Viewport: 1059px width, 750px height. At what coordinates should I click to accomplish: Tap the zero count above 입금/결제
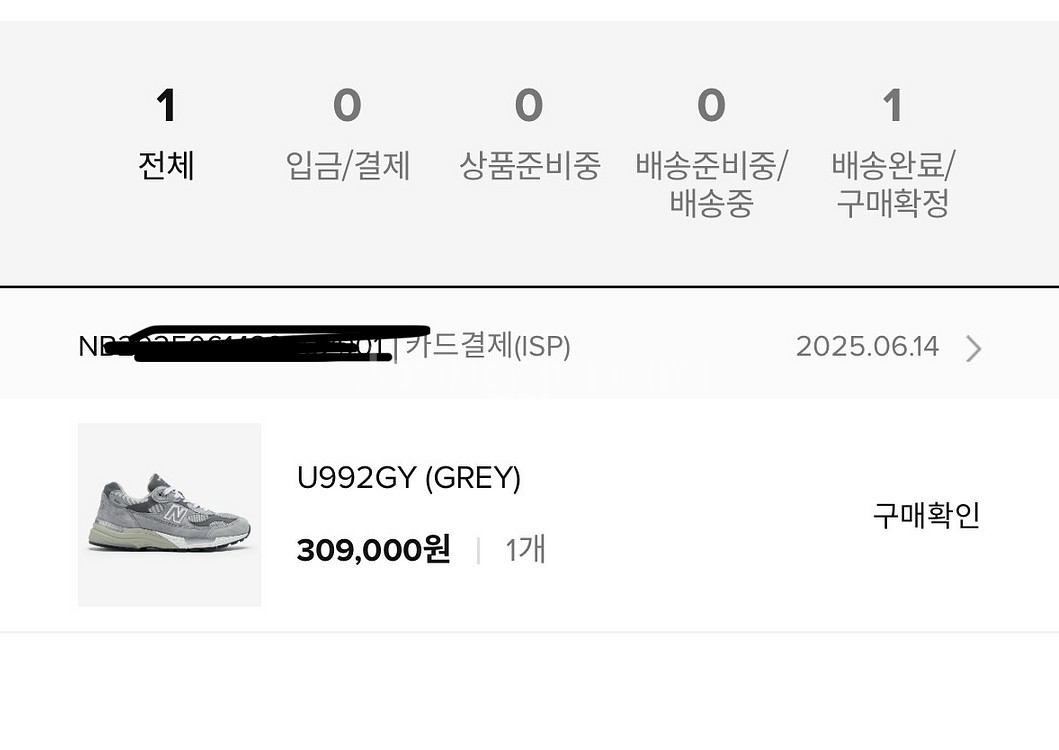coord(347,106)
